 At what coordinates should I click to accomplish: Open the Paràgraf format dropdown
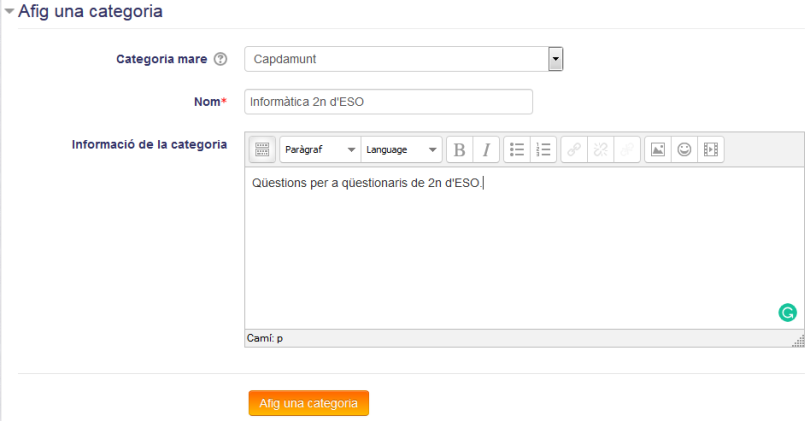click(x=320, y=150)
